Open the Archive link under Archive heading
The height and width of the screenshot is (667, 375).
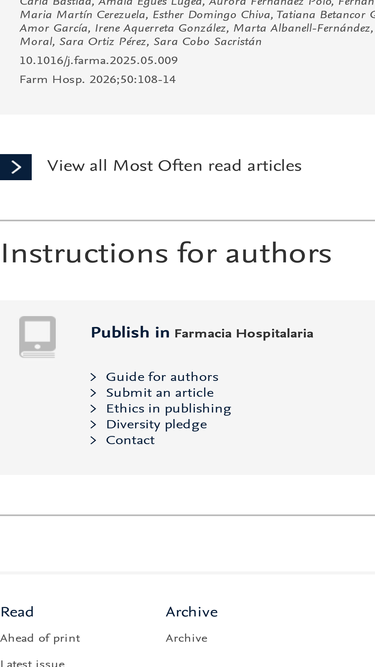pos(187,638)
